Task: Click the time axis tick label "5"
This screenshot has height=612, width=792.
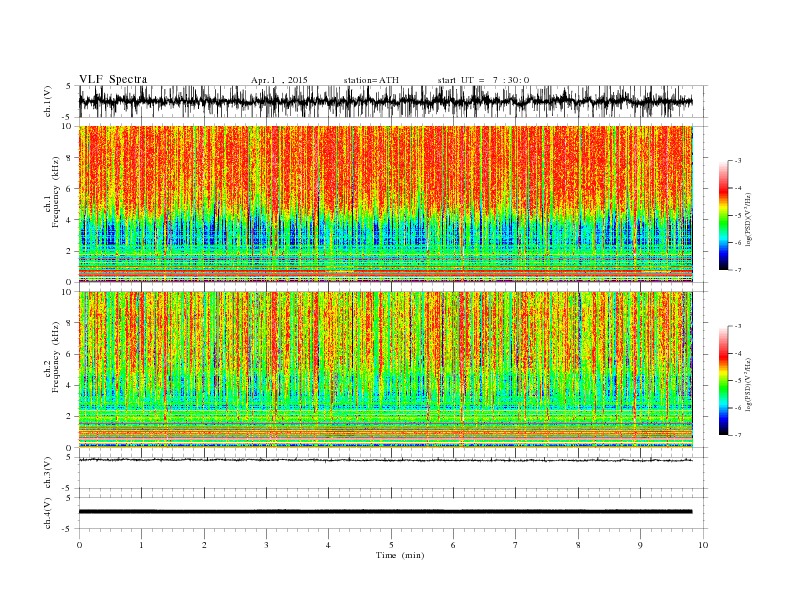Action: pos(391,545)
